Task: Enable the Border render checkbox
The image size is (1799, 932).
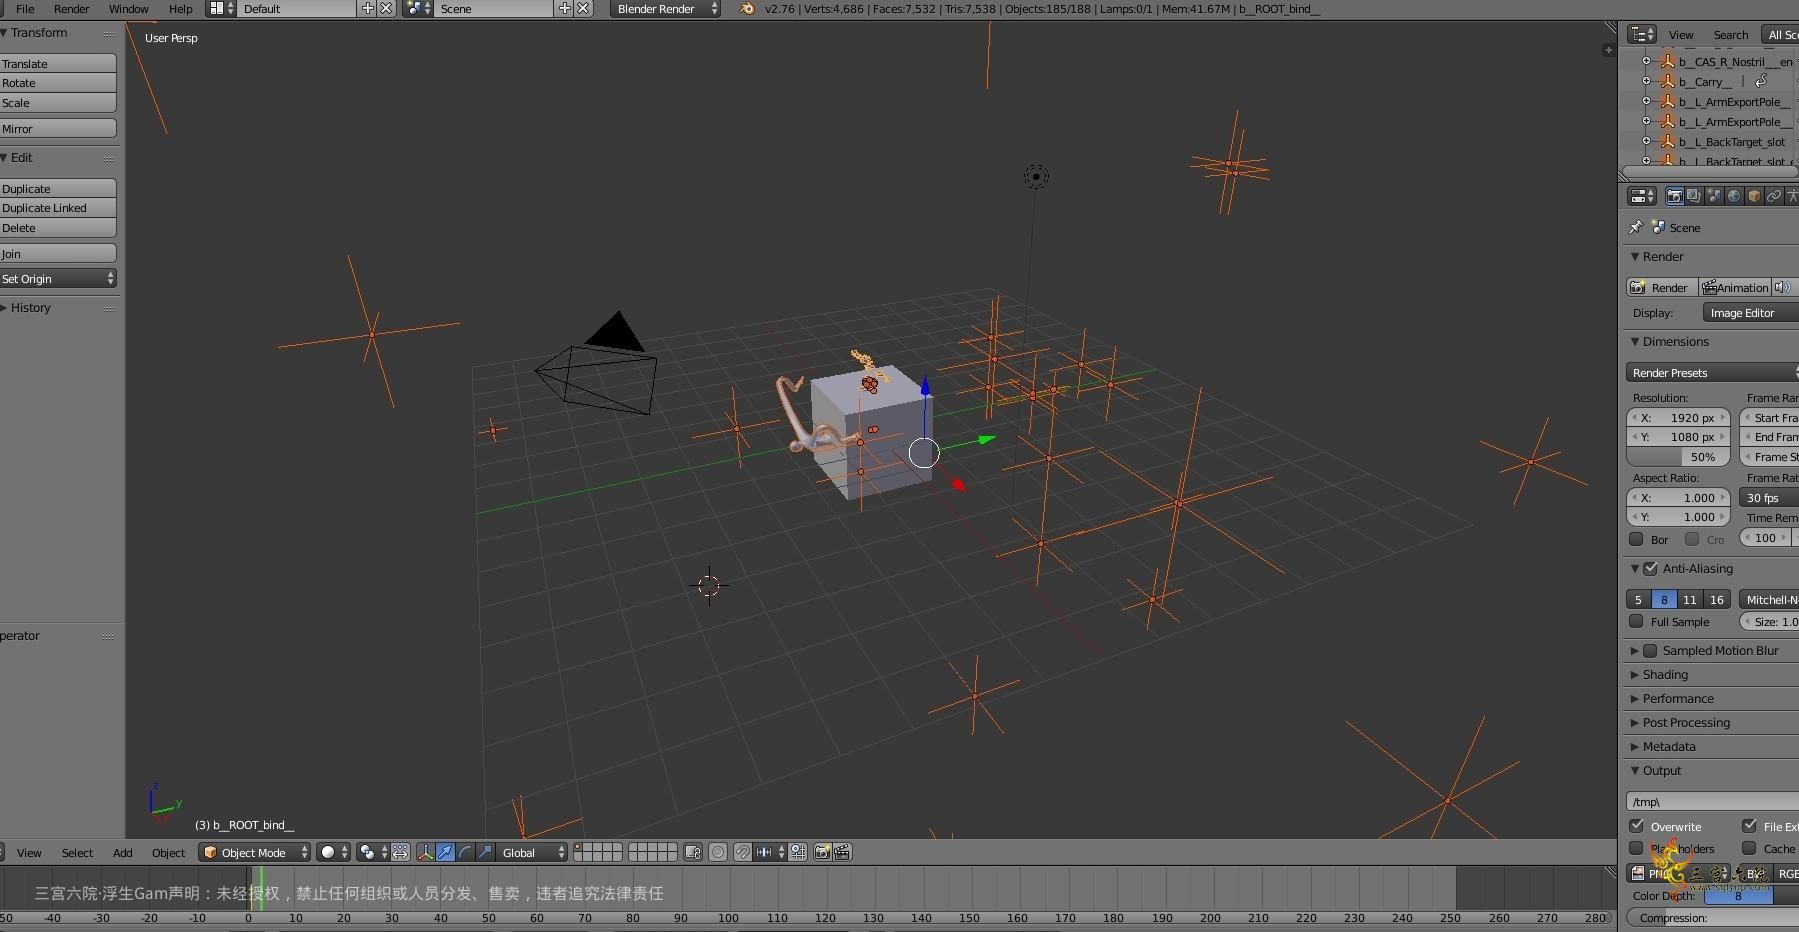Action: (1636, 539)
